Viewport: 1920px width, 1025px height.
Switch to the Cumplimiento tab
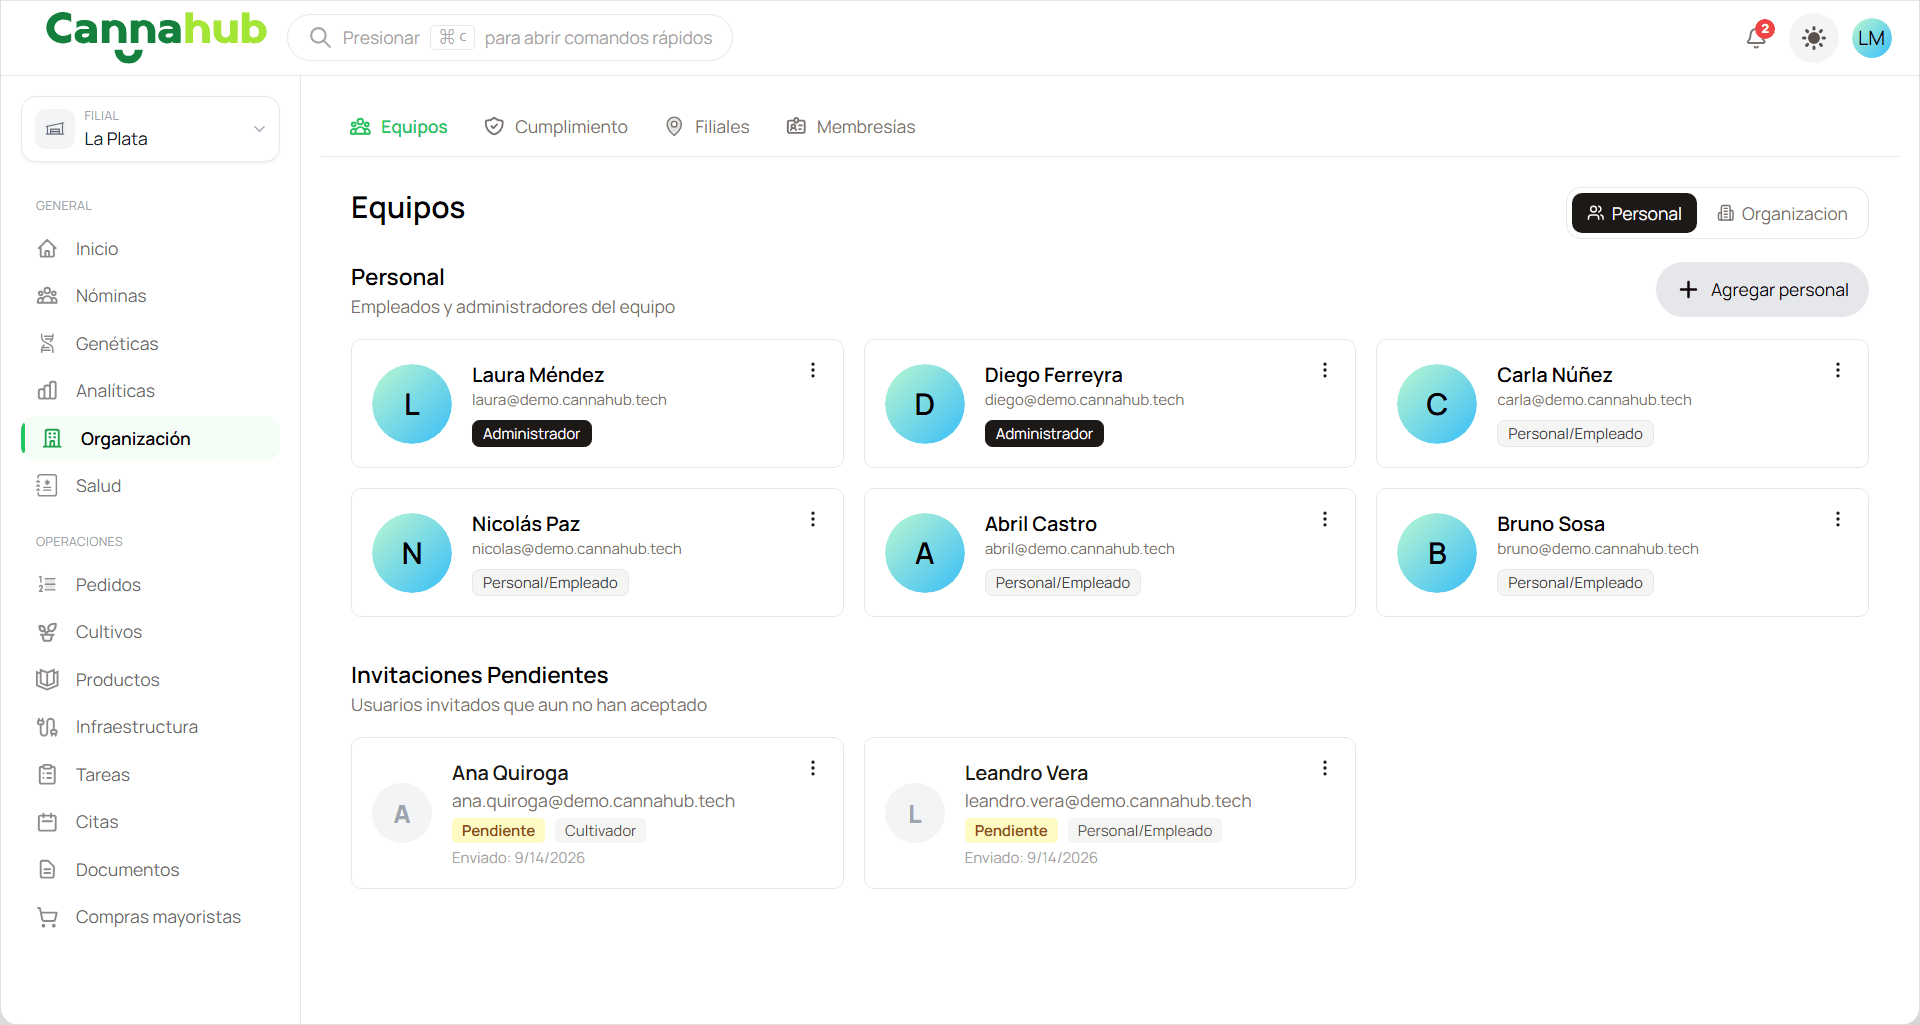(556, 127)
